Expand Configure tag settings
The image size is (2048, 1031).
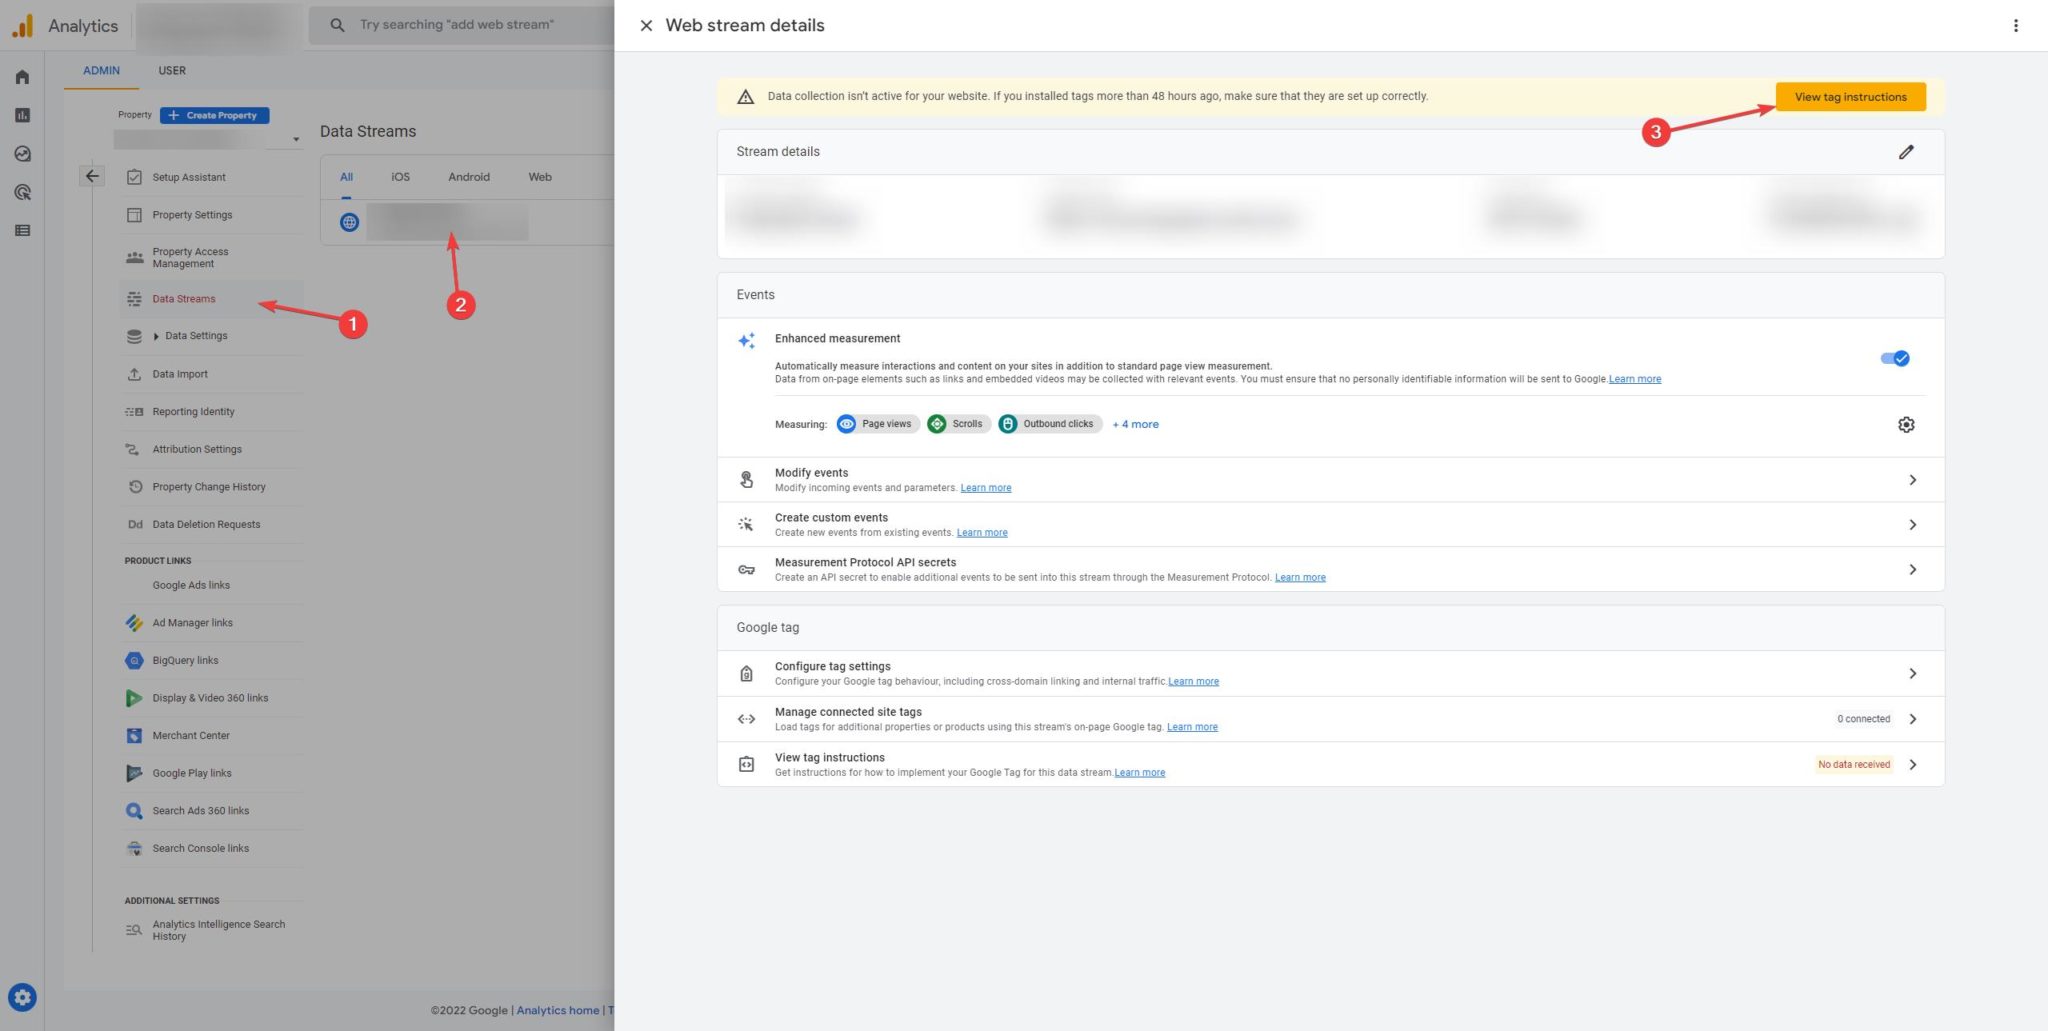(1913, 673)
